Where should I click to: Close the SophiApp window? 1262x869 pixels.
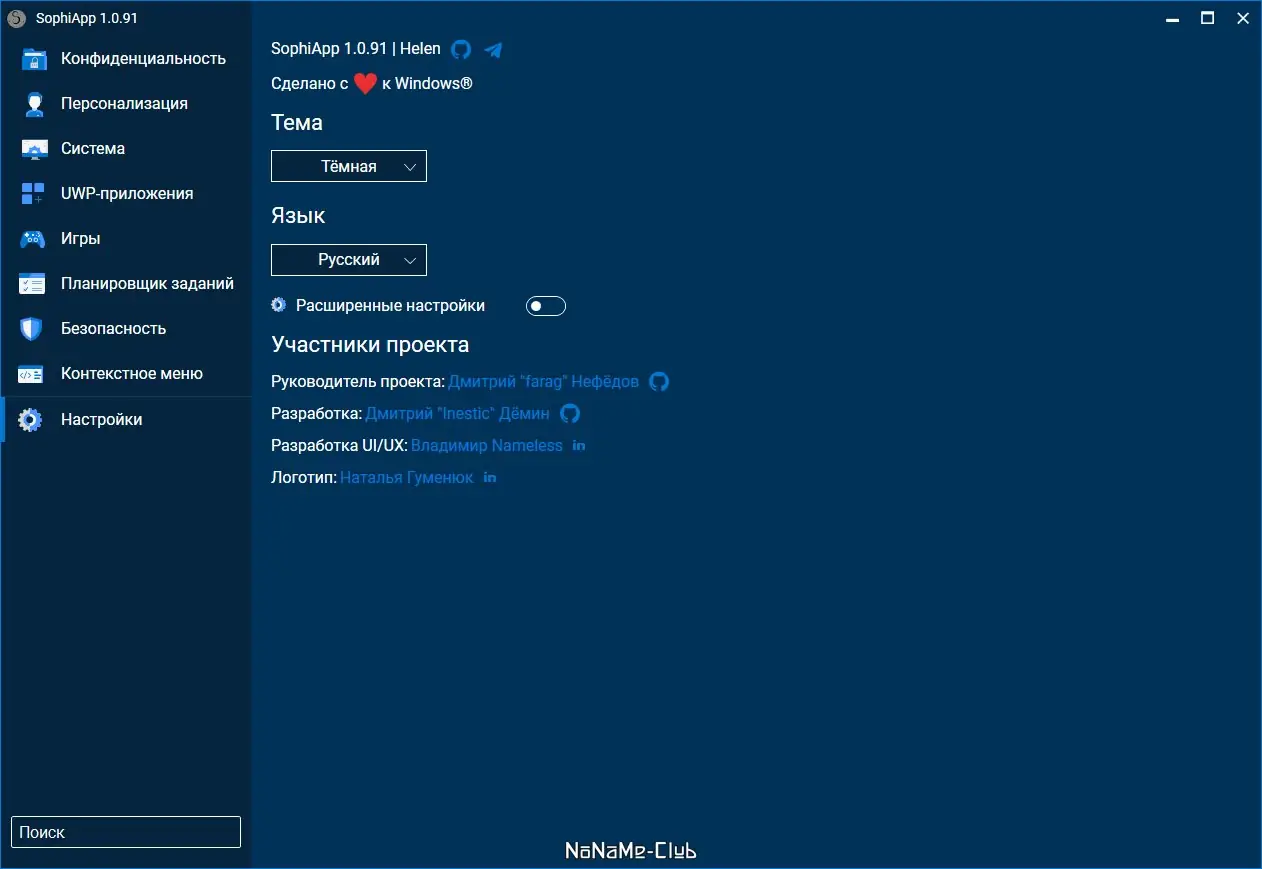(x=1242, y=18)
